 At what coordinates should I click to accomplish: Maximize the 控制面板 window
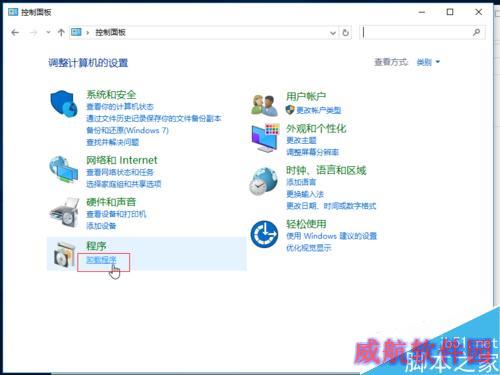point(450,12)
